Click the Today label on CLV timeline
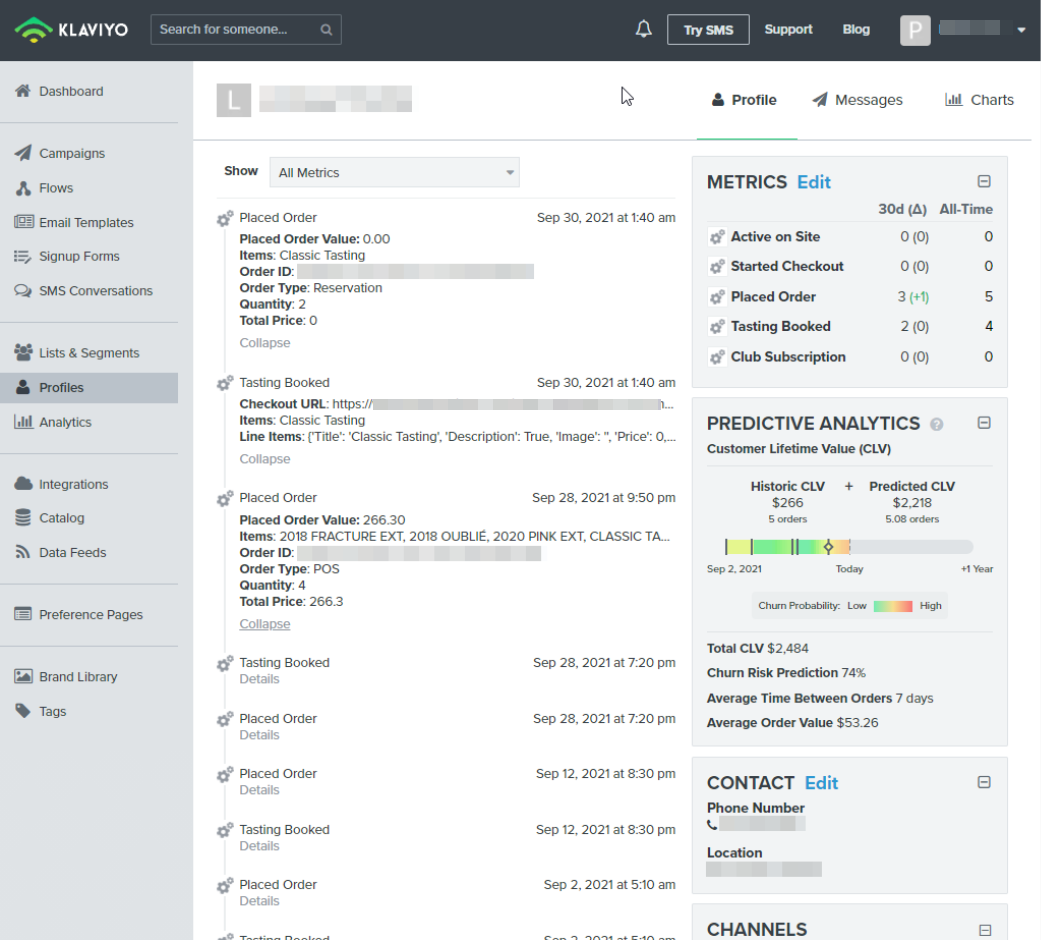The height and width of the screenshot is (940, 1041). 849,569
